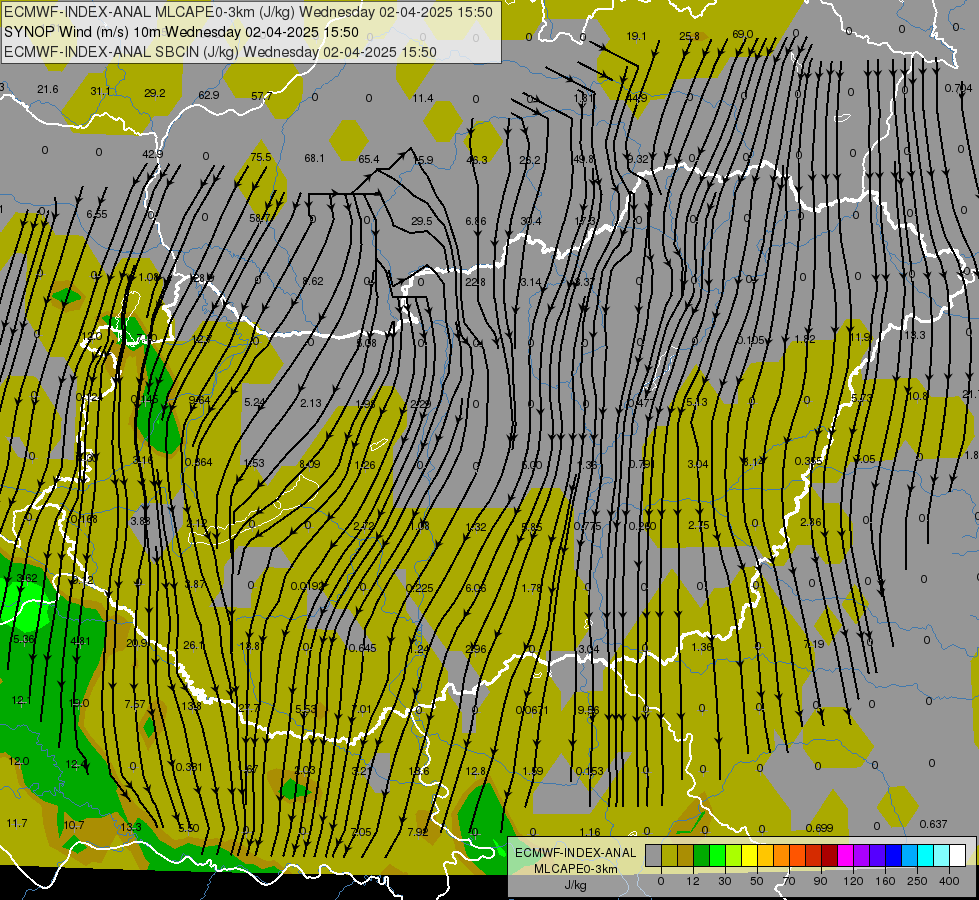
Task: Click the map value 68.1
Action: (314, 158)
